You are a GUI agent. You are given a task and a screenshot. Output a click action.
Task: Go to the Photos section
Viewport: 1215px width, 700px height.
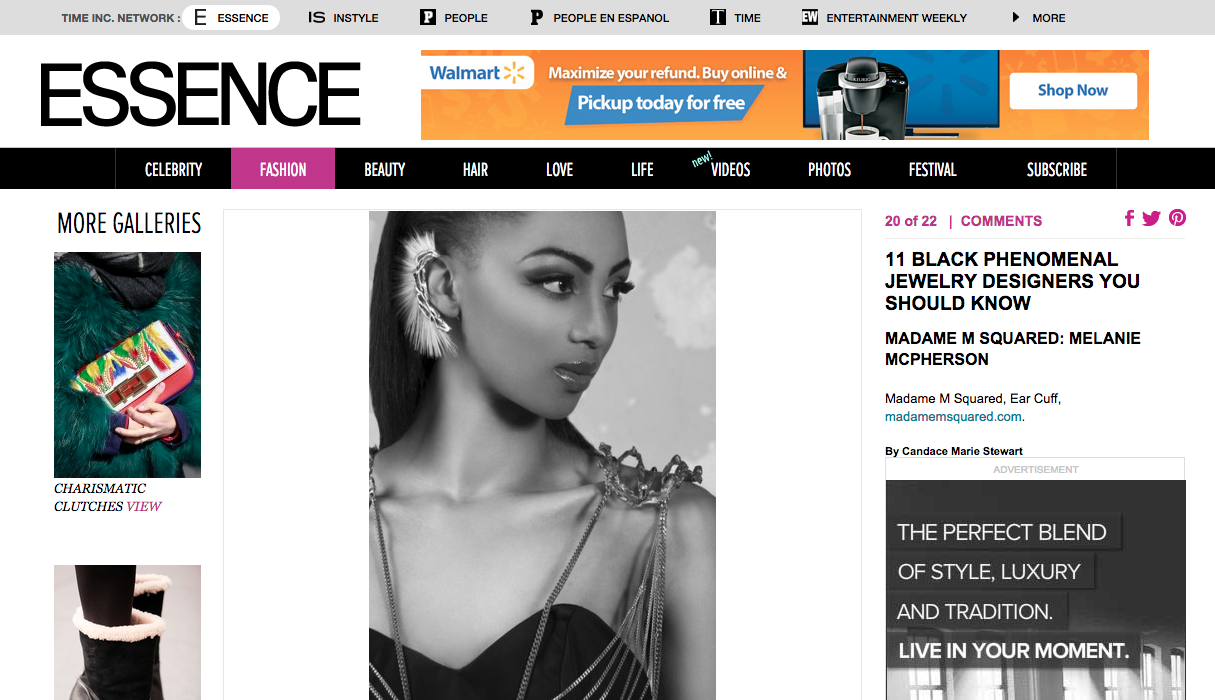point(829,169)
